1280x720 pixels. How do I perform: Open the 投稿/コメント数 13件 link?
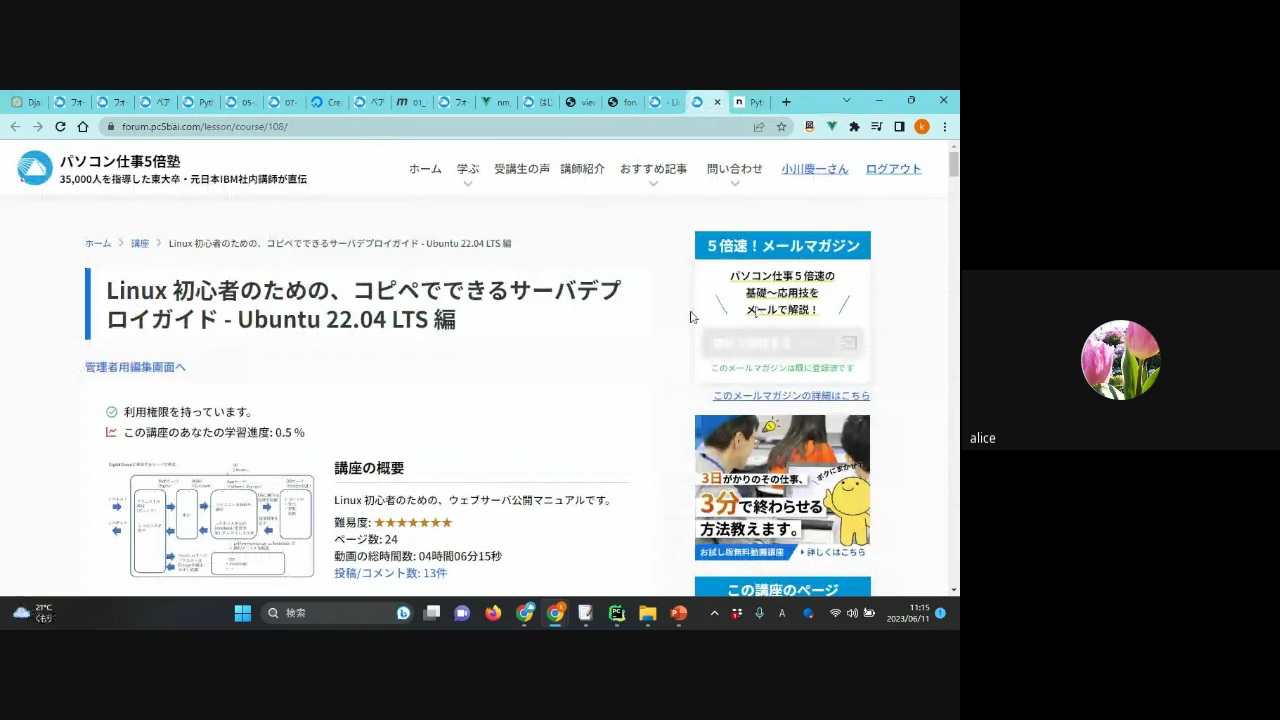click(x=390, y=573)
